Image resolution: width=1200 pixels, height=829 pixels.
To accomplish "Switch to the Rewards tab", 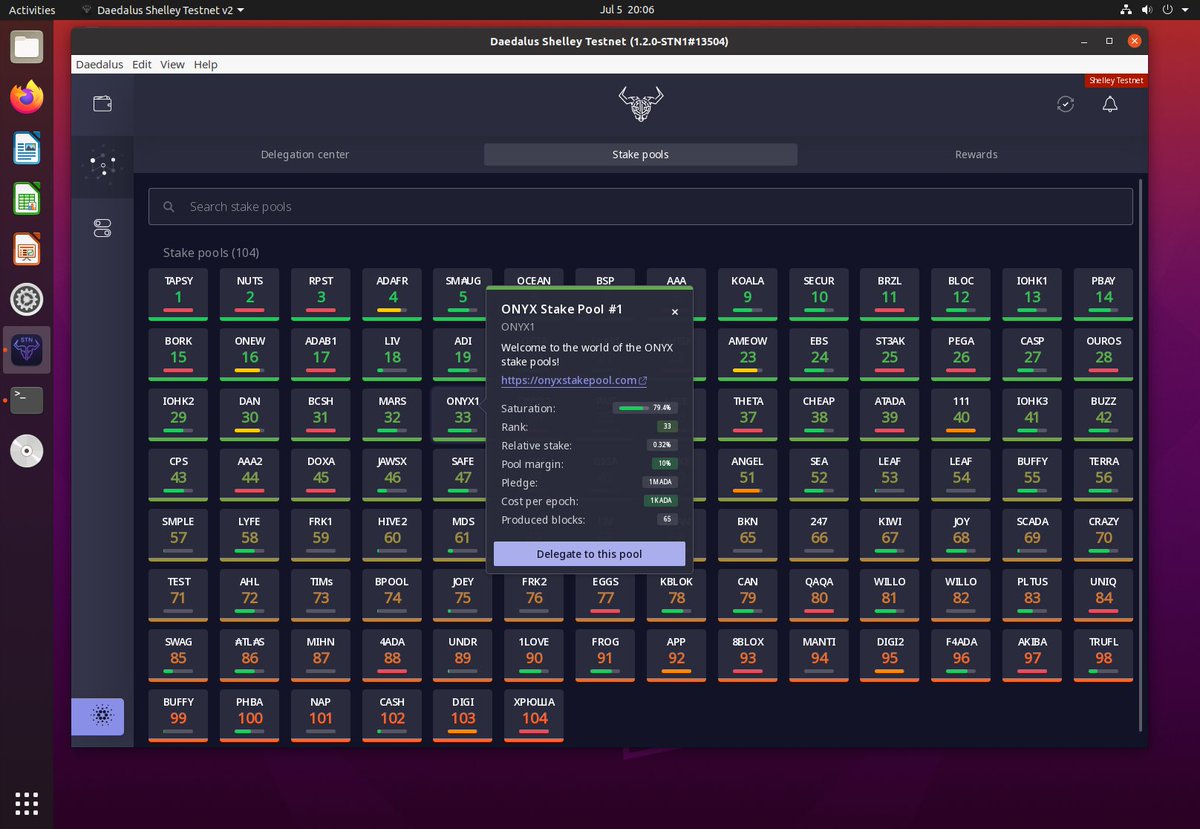I will [x=975, y=154].
